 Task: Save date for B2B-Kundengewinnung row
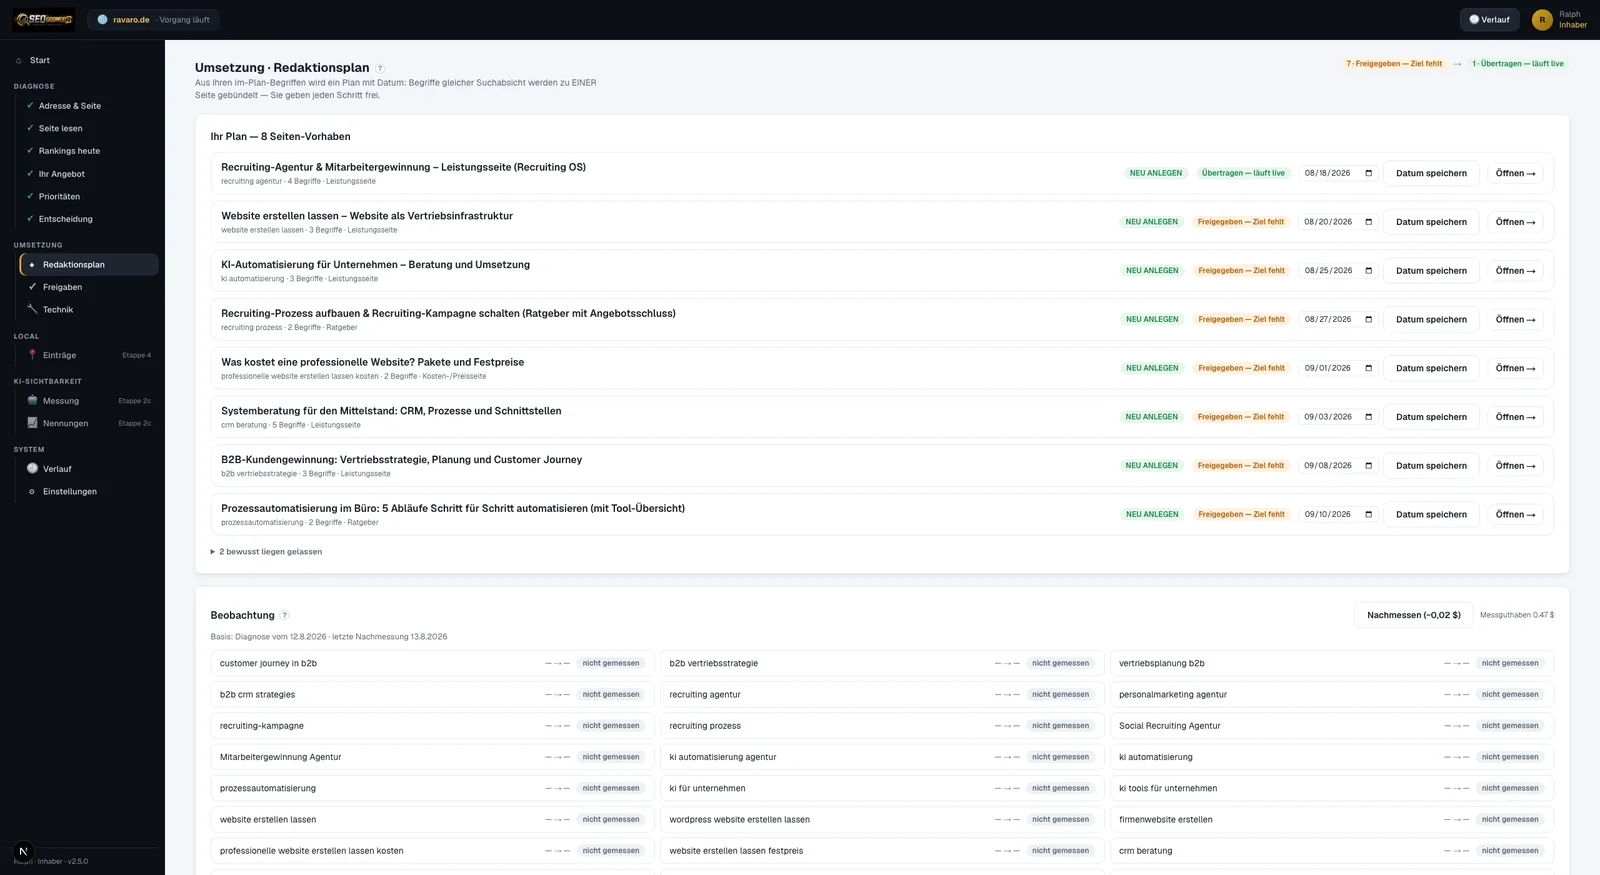pyautogui.click(x=1431, y=465)
